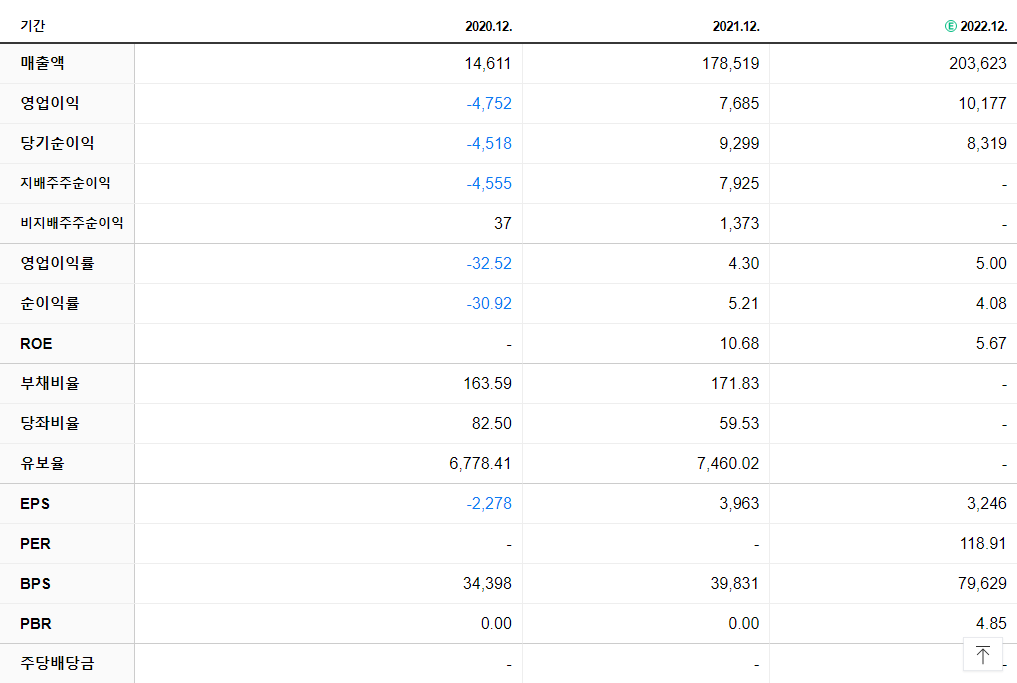Click the EPS row label
This screenshot has width=1017, height=683.
click(x=35, y=503)
